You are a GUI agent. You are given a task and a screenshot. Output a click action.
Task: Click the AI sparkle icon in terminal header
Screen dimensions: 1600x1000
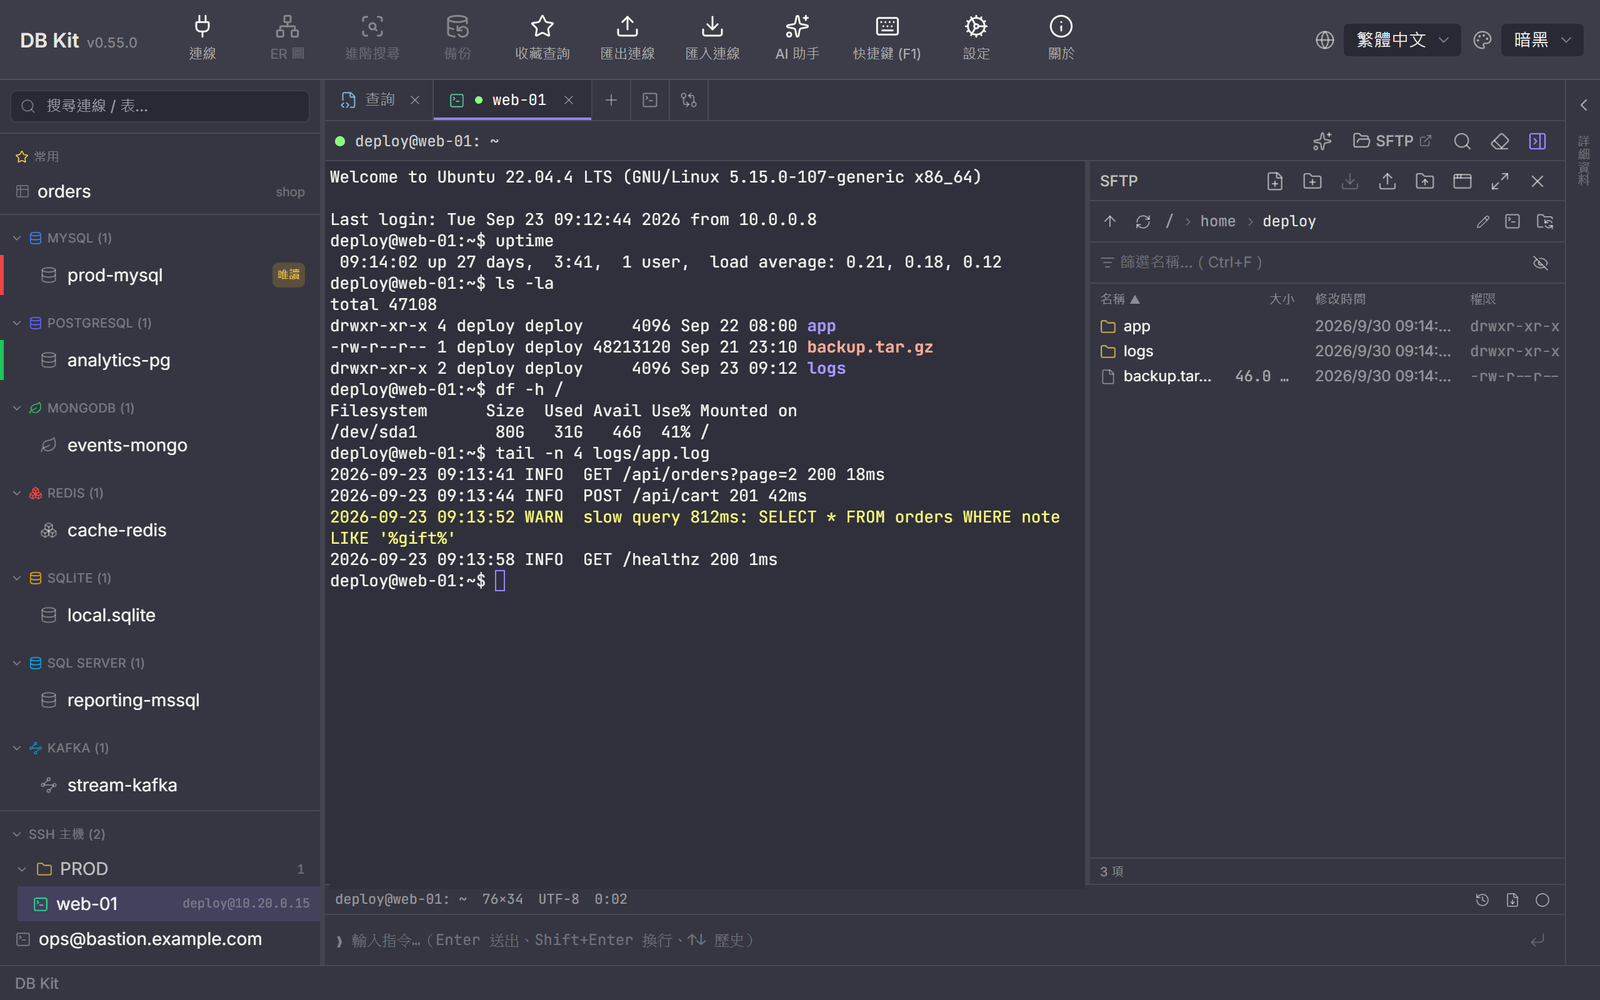pyautogui.click(x=1322, y=141)
